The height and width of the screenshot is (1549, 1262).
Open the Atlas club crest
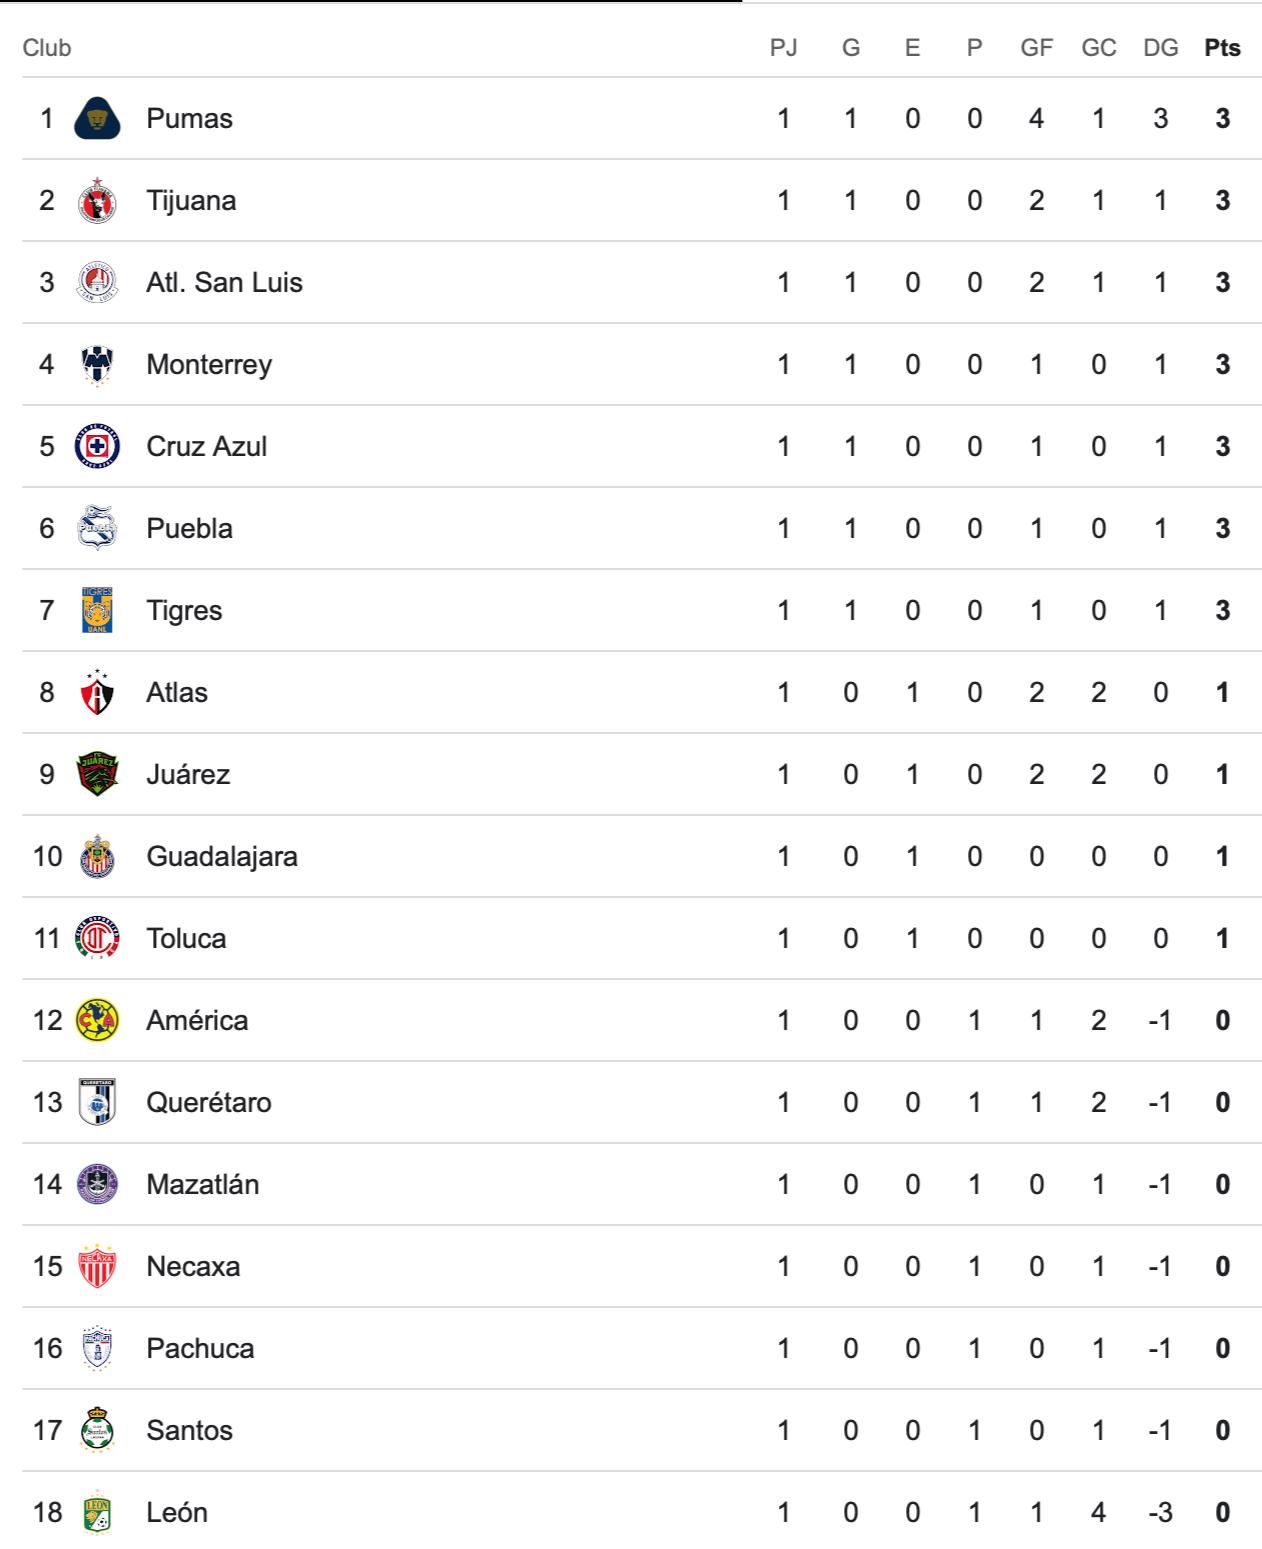pyautogui.click(x=97, y=692)
